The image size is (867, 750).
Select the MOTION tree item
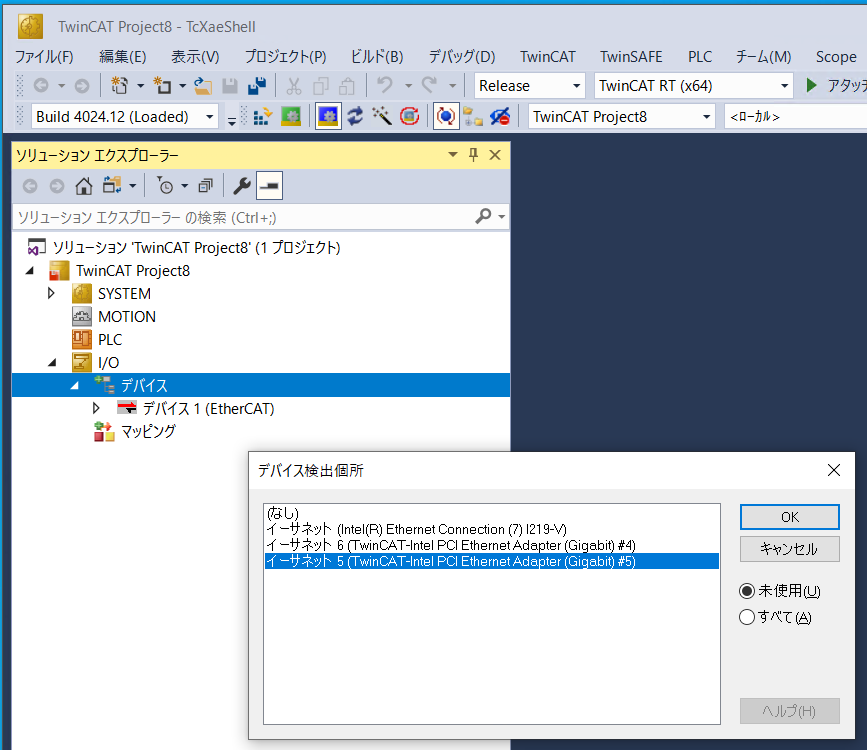(x=127, y=316)
